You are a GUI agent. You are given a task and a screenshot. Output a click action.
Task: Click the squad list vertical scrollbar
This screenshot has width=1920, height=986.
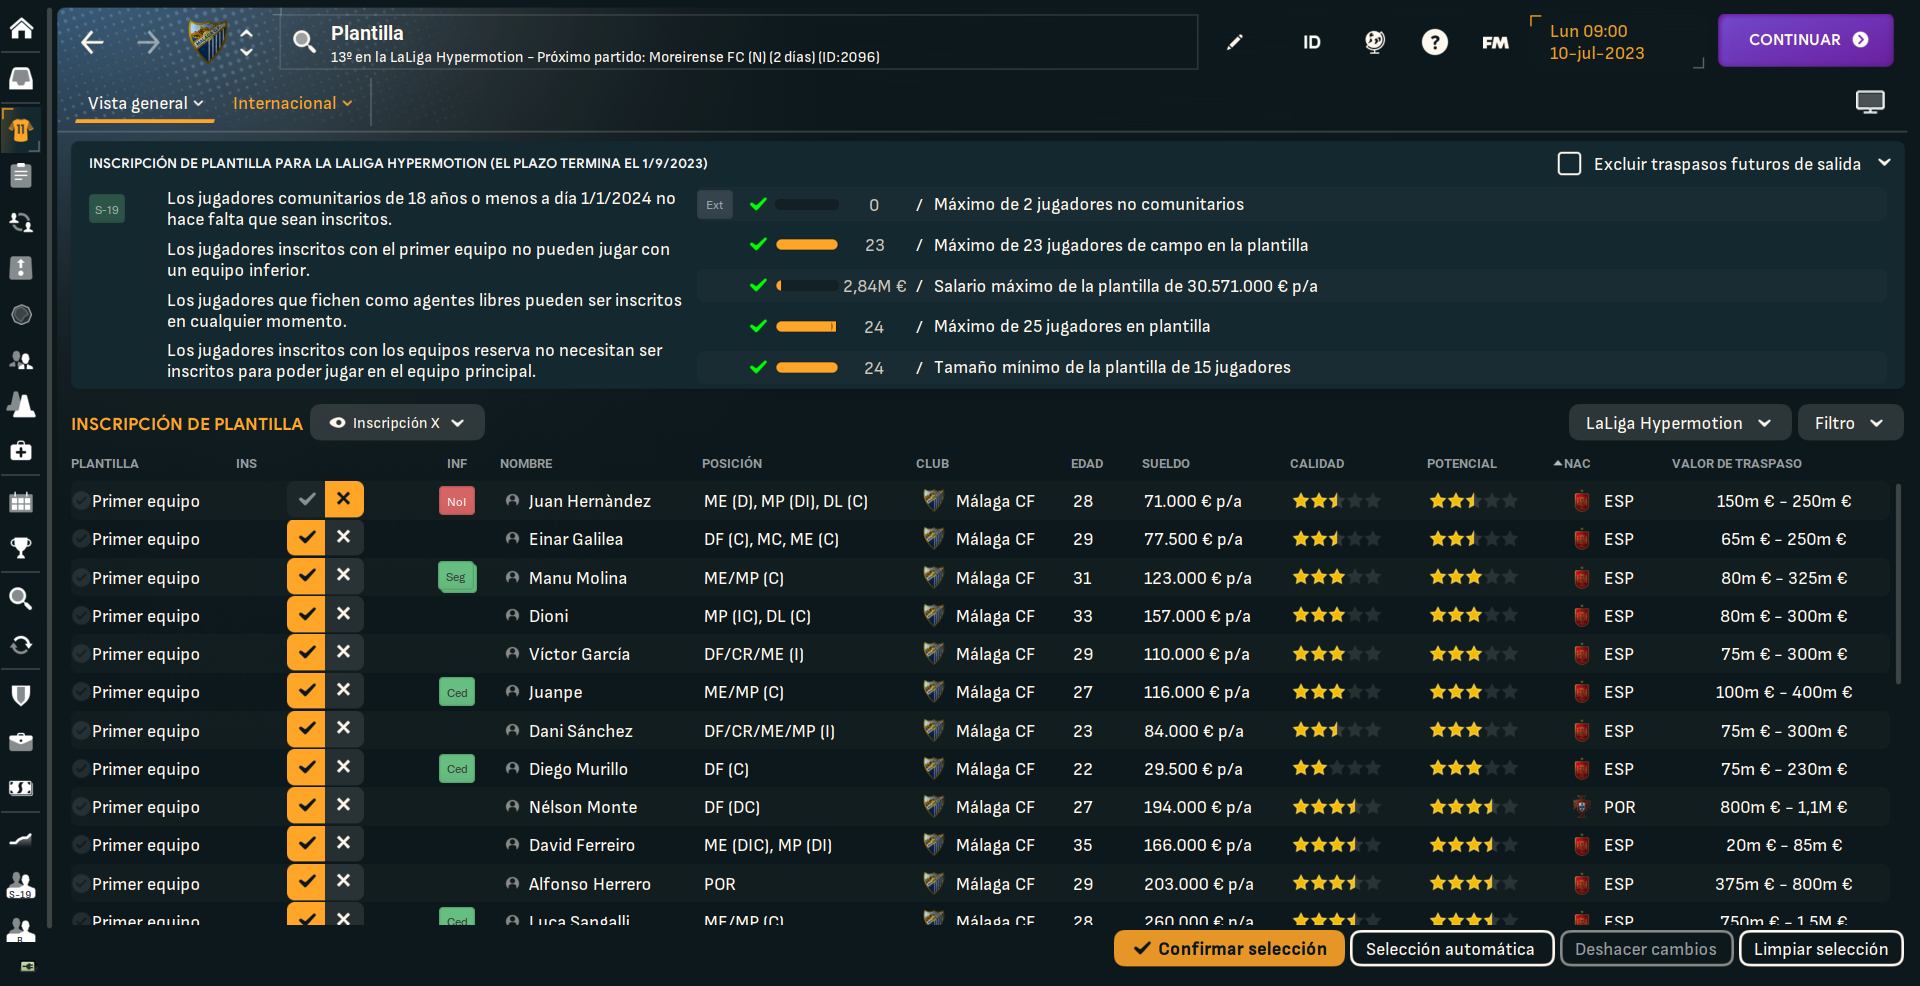(x=1898, y=585)
